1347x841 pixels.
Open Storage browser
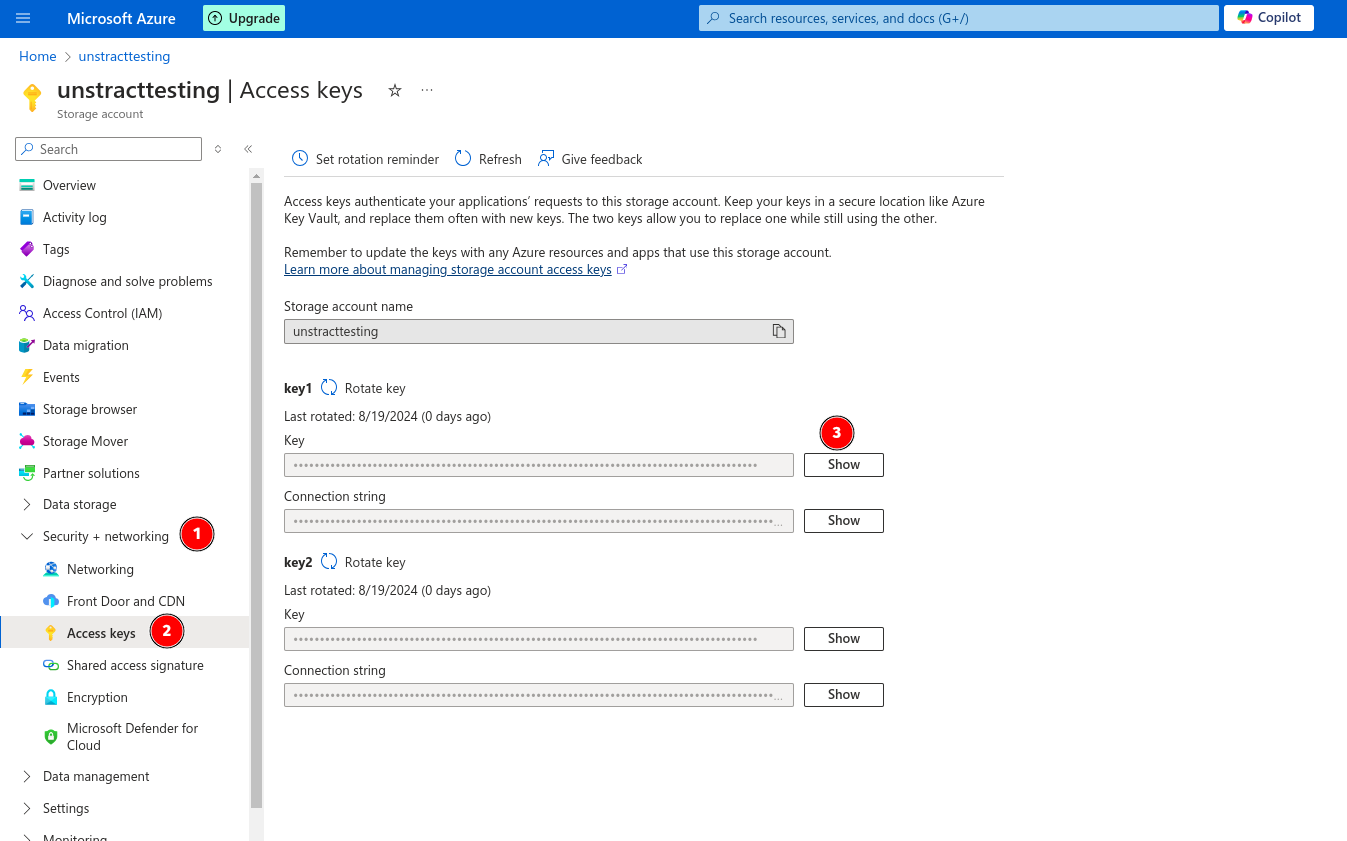90,409
